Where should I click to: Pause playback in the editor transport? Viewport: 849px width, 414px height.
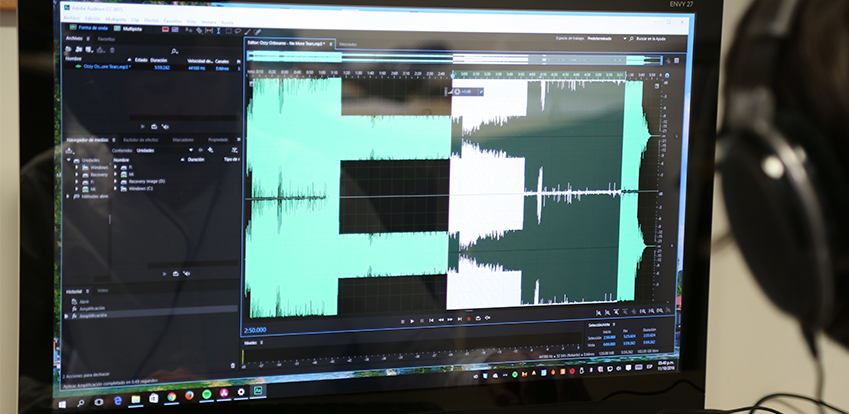[x=422, y=321]
